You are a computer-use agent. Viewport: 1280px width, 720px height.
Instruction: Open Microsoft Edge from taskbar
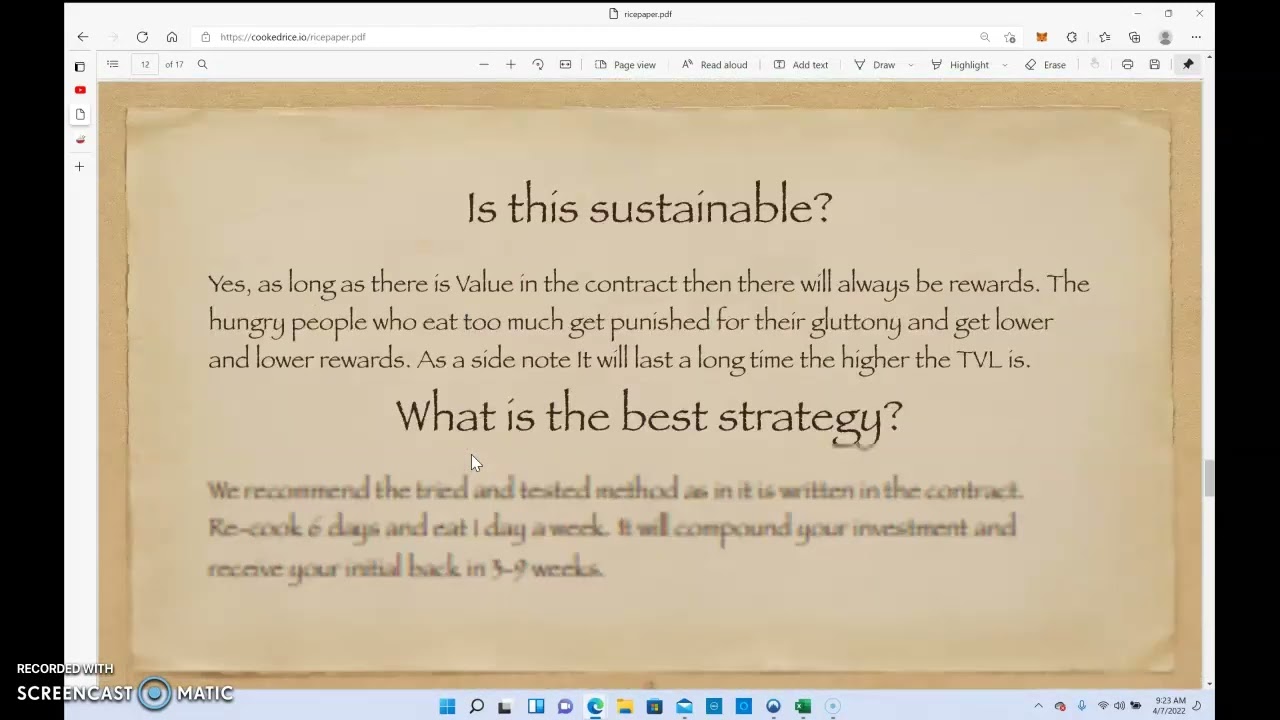[595, 706]
